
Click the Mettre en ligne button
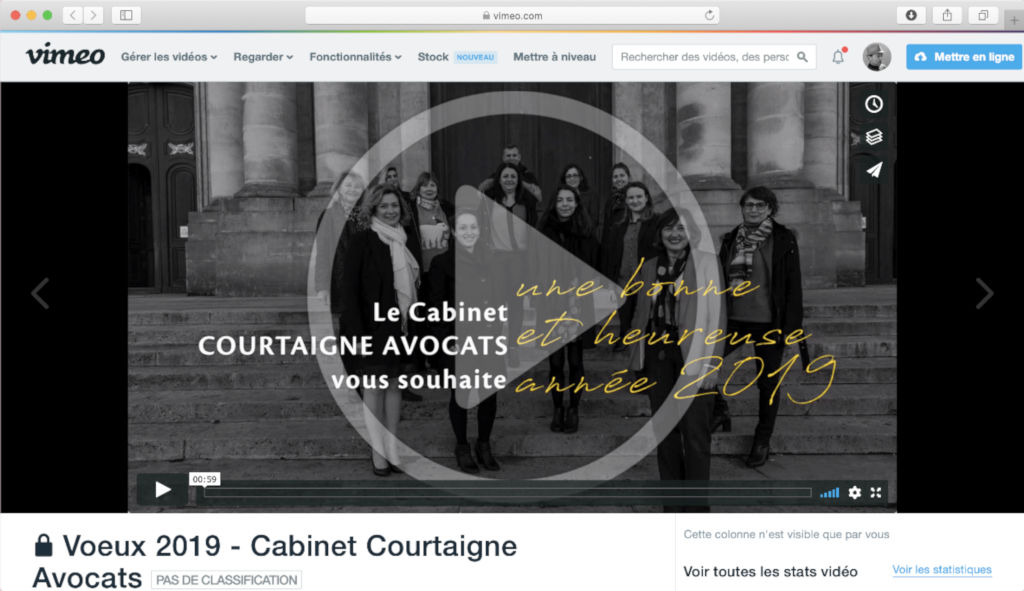pyautogui.click(x=964, y=57)
